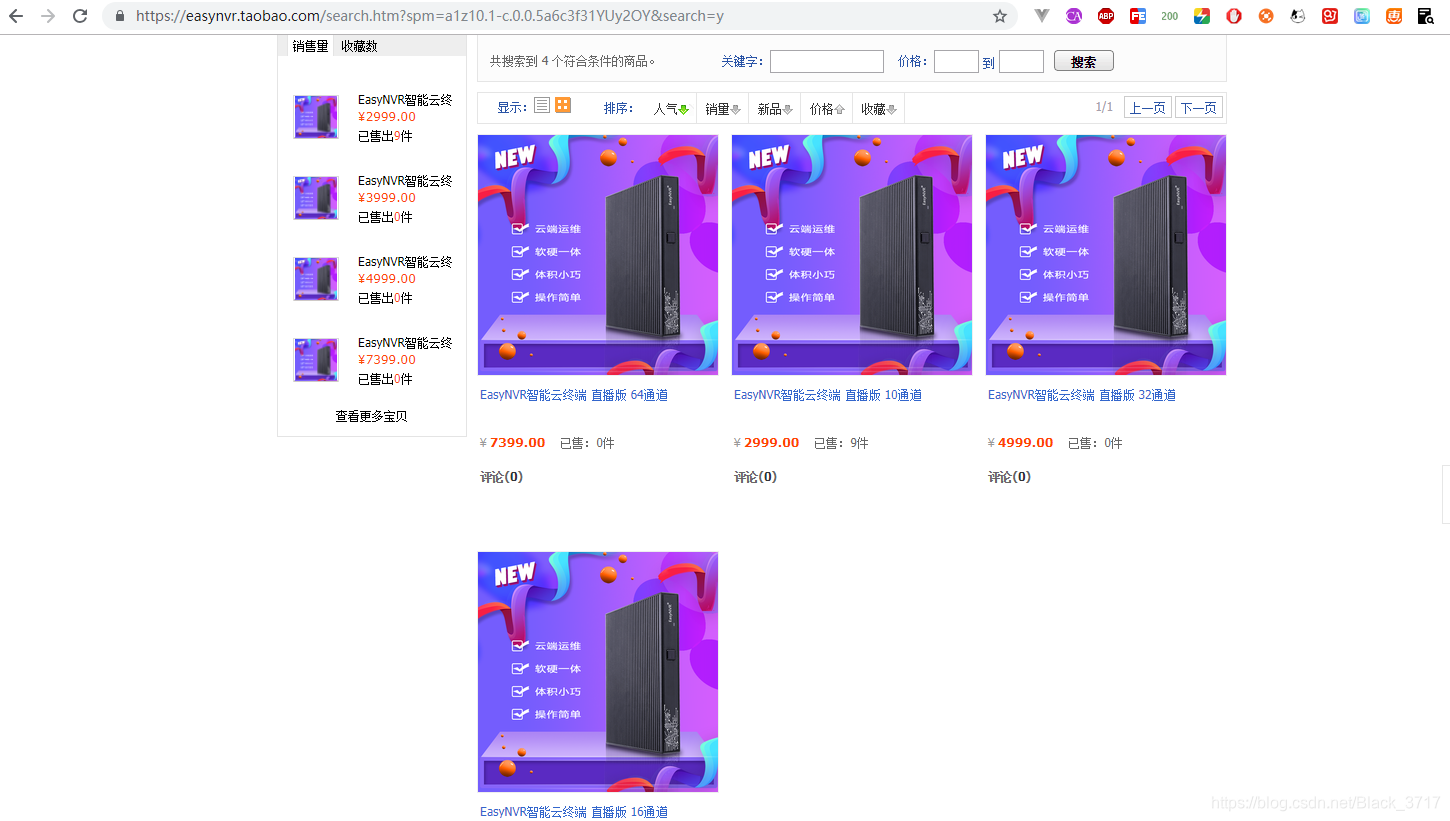Image resolution: width=1450 pixels, height=821 pixels.
Task: Click the 搜索 search button
Action: (x=1083, y=62)
